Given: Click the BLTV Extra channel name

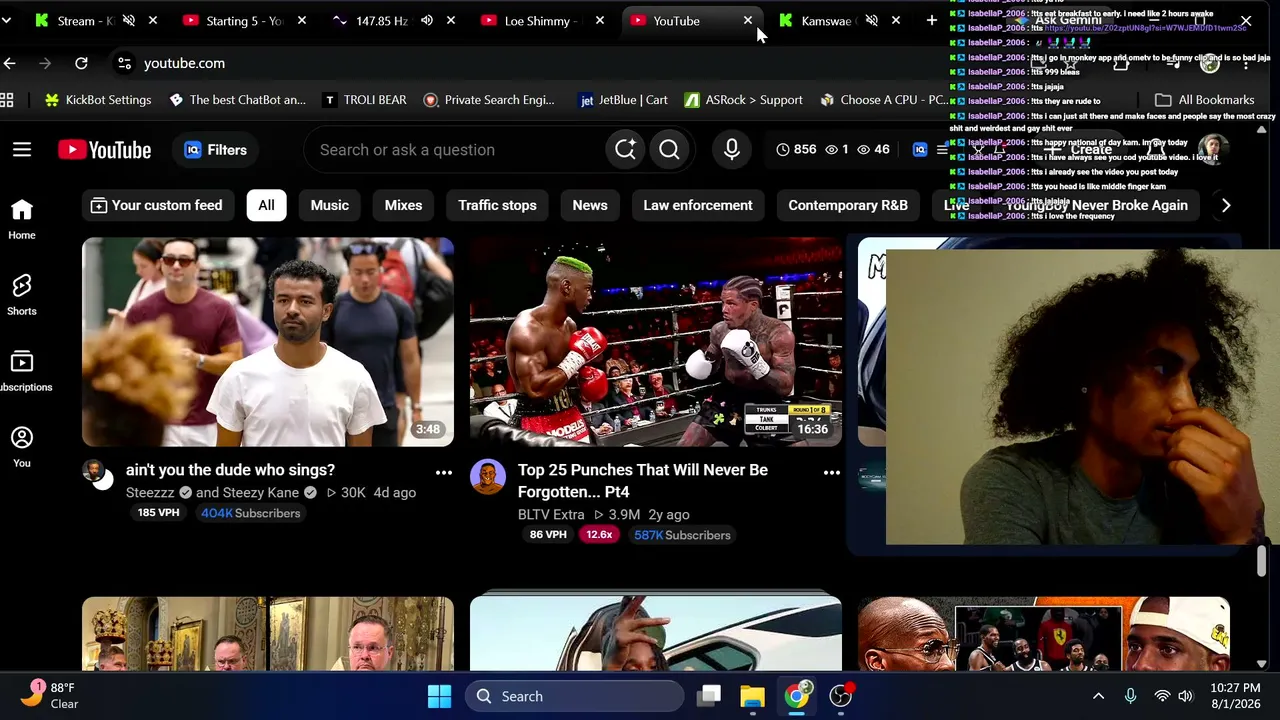Looking at the screenshot, I should (x=551, y=515).
